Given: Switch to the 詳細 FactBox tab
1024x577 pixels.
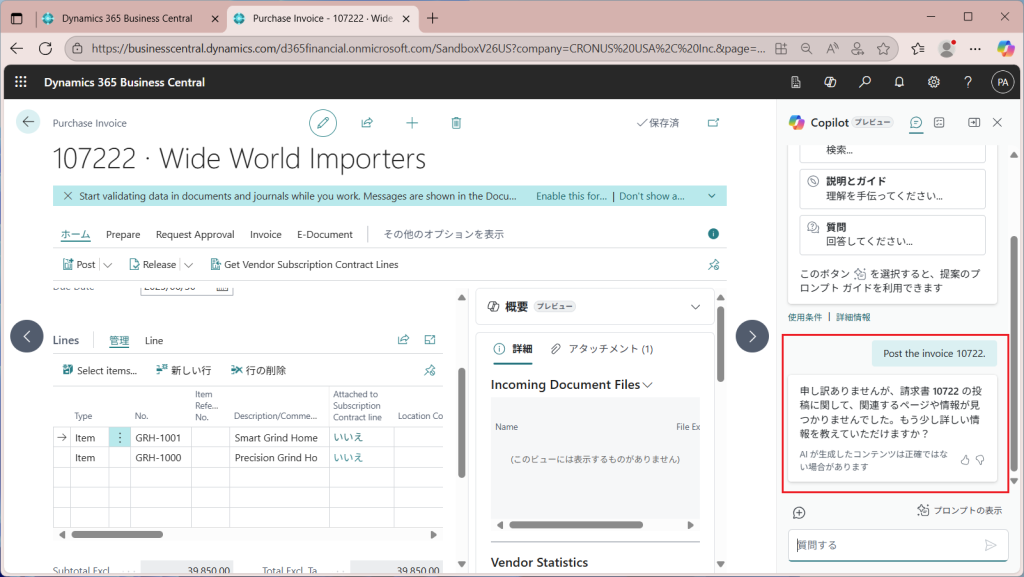Looking at the screenshot, I should click(x=513, y=349).
